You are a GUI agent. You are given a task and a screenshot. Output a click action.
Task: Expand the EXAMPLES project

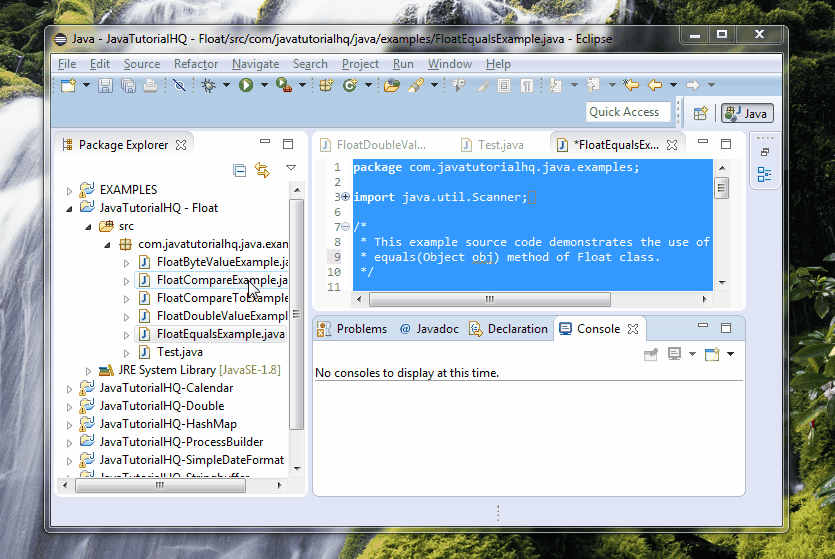pos(69,191)
